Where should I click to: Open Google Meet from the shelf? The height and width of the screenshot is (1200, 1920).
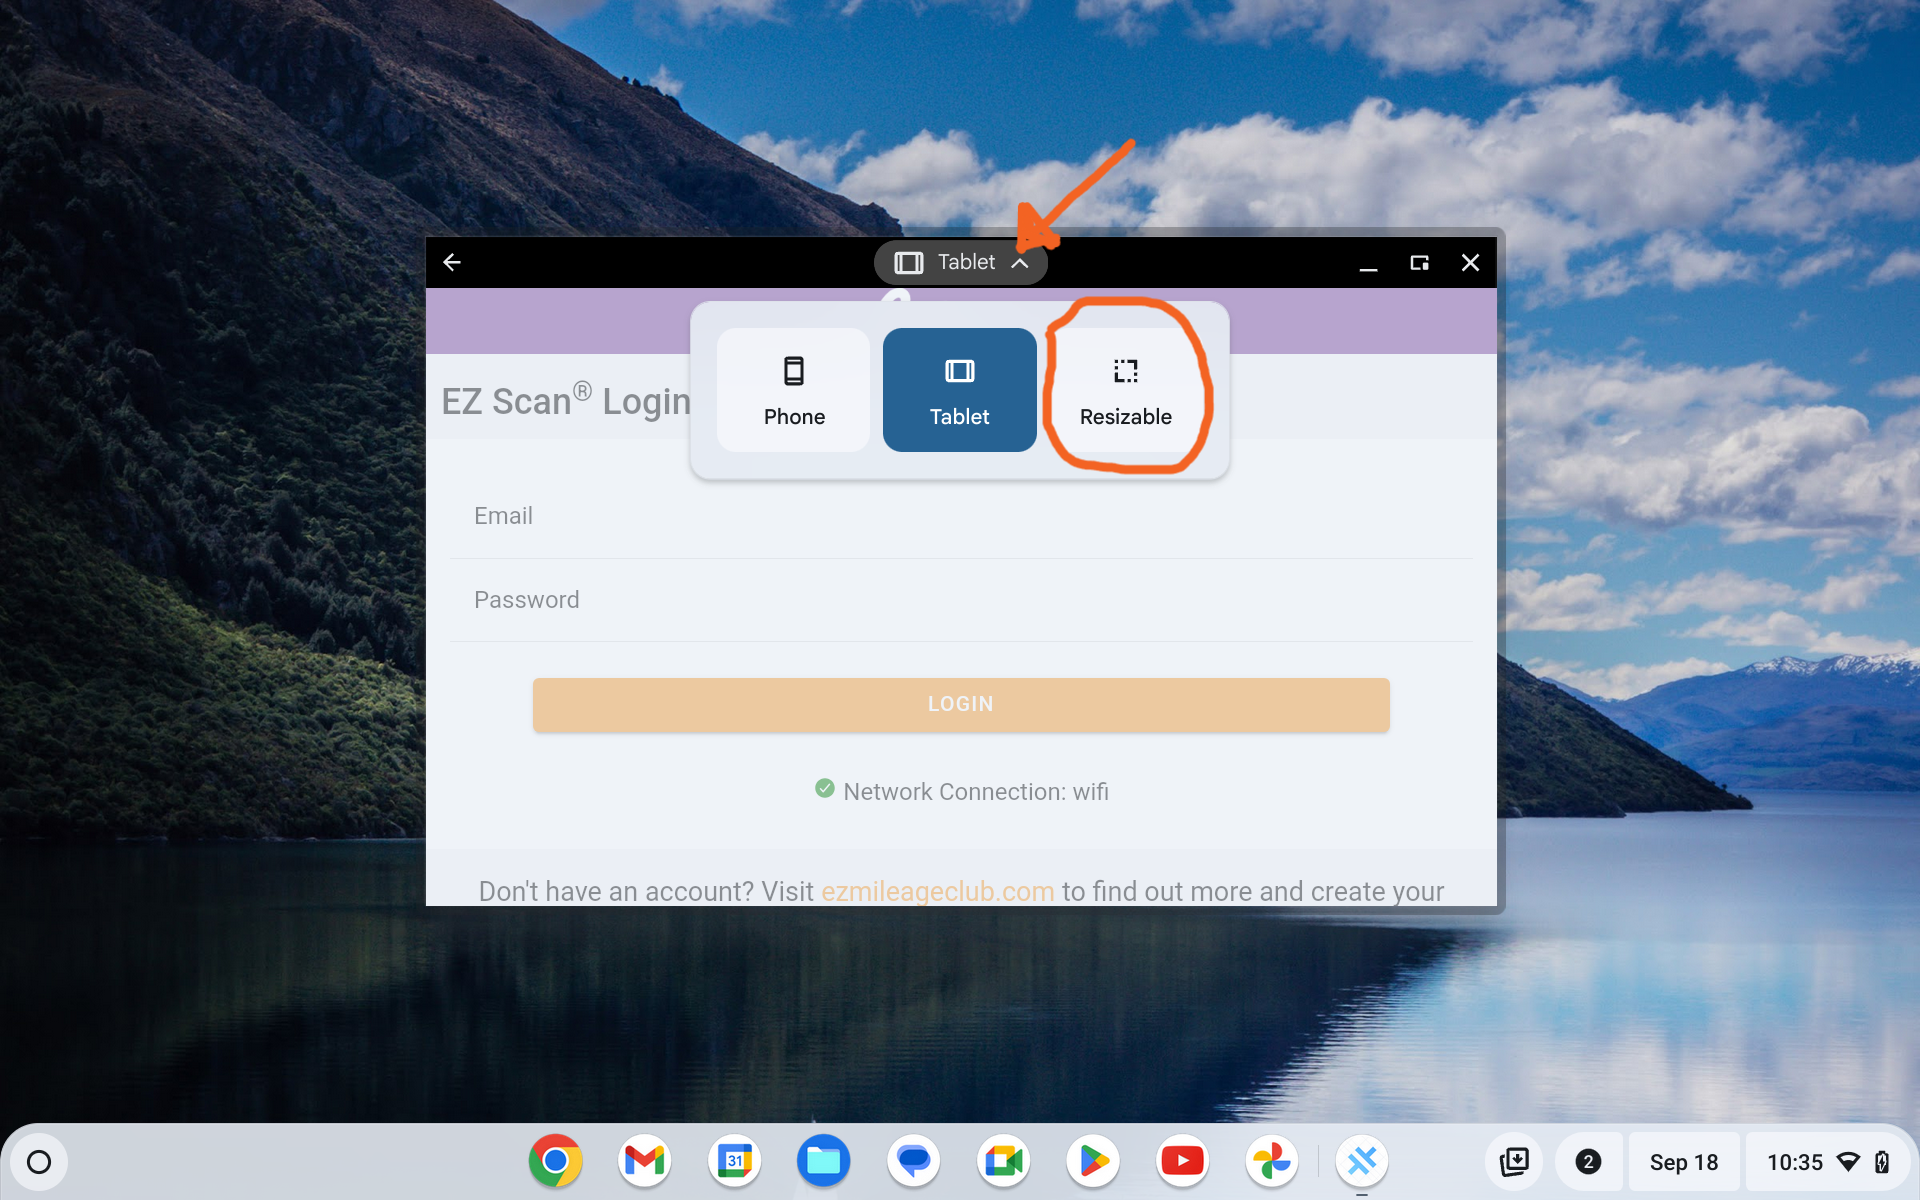pos(1003,1161)
